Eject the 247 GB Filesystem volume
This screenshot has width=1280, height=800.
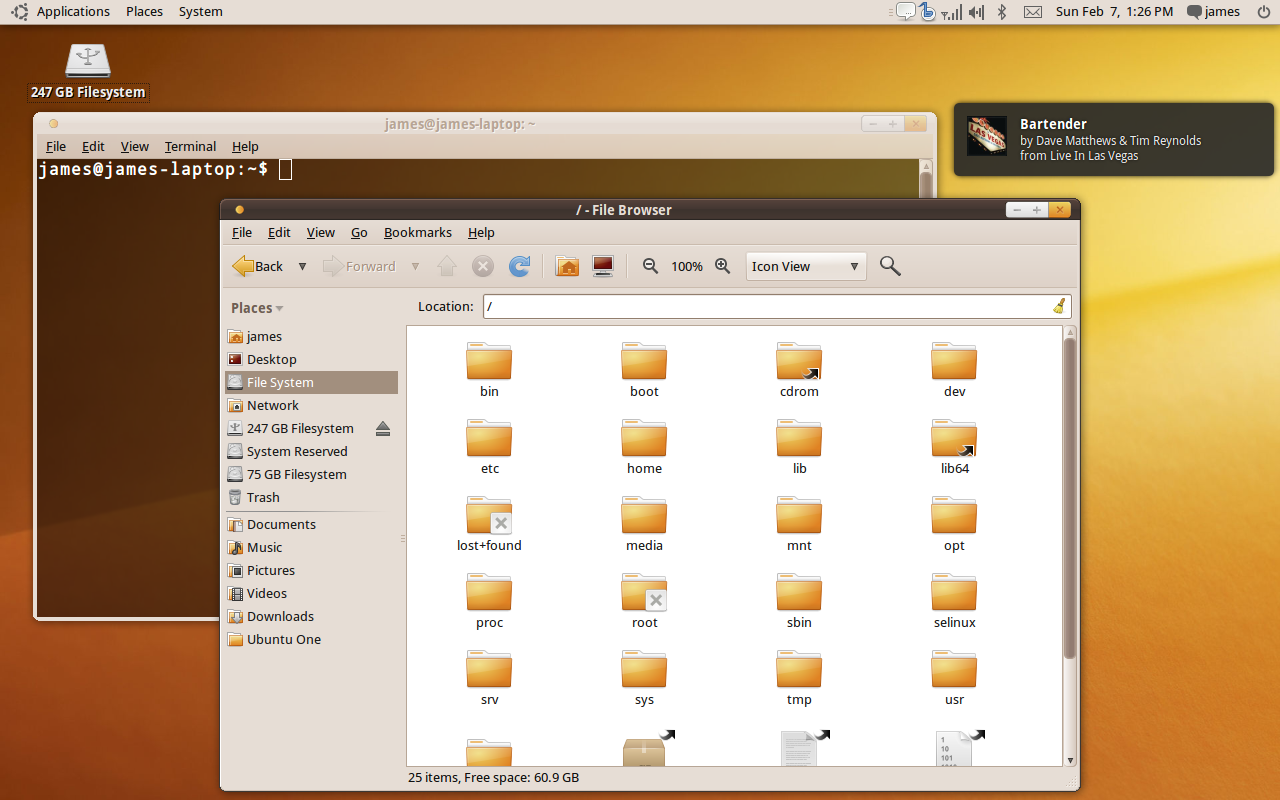click(x=383, y=429)
